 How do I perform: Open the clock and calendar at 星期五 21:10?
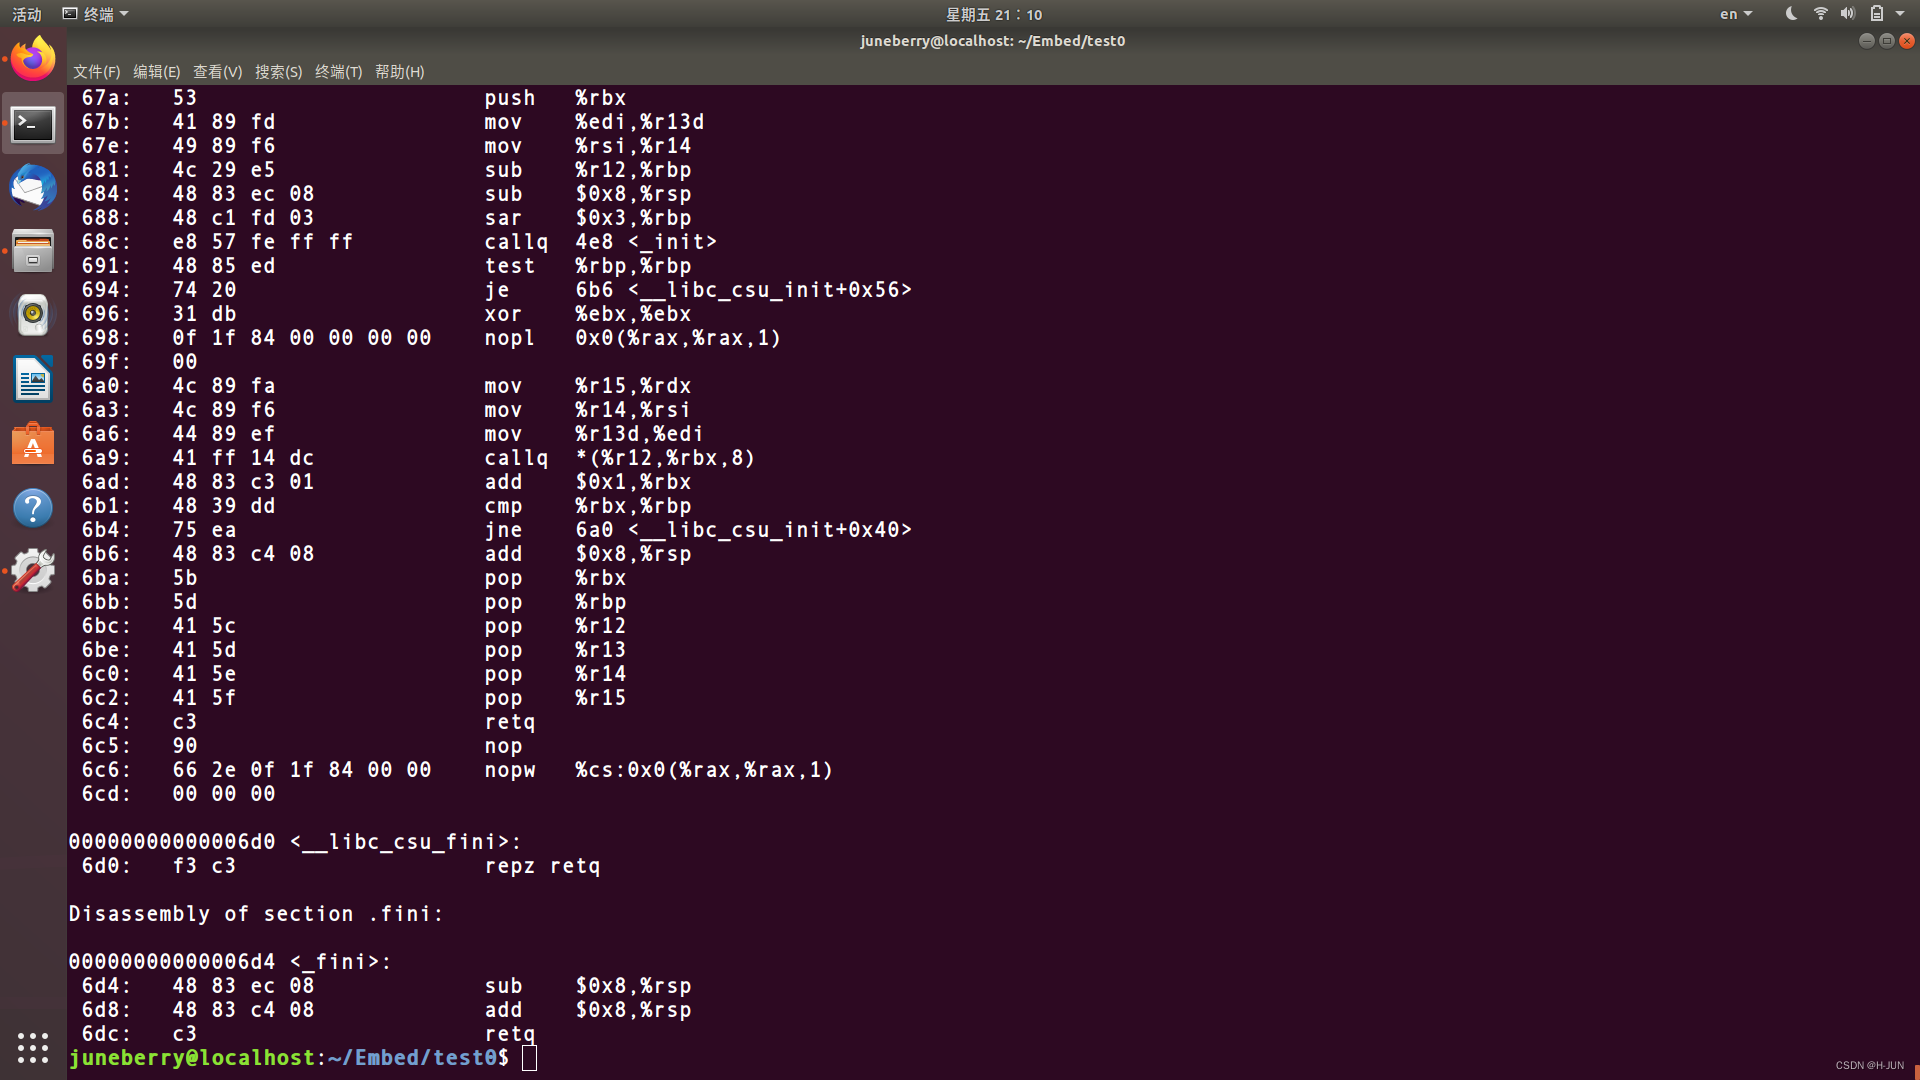(994, 14)
